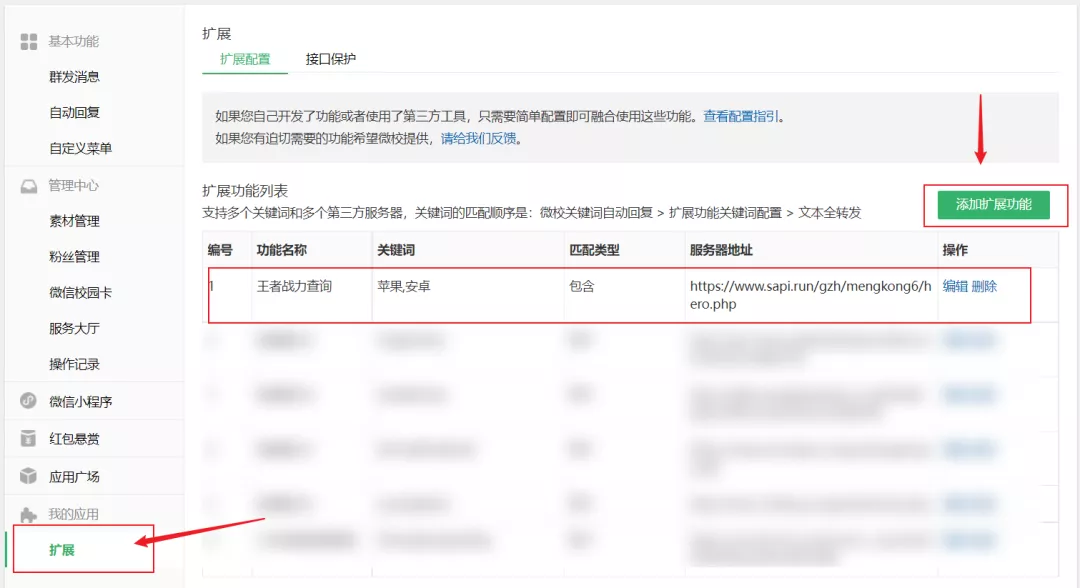Click the 我的应用 puzzle icon
The height and width of the screenshot is (588, 1080).
point(28,514)
